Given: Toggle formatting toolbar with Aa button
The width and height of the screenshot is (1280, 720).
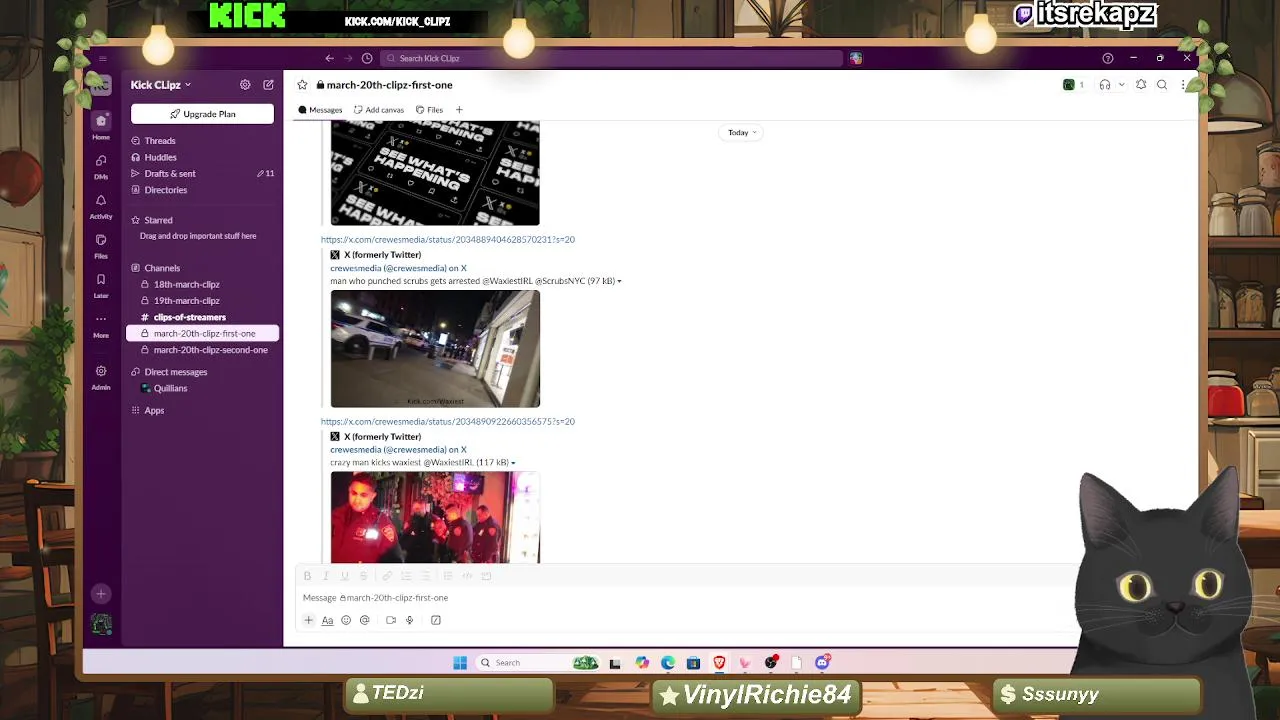Looking at the screenshot, I should coord(327,620).
